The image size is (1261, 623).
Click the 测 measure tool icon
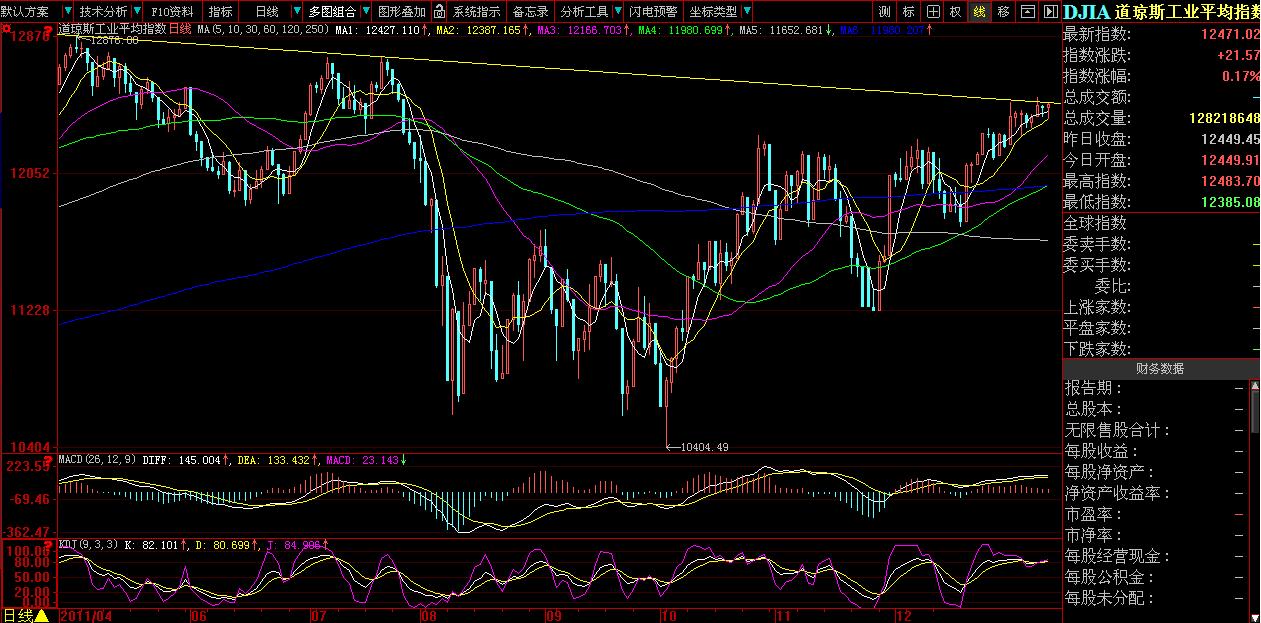click(885, 11)
